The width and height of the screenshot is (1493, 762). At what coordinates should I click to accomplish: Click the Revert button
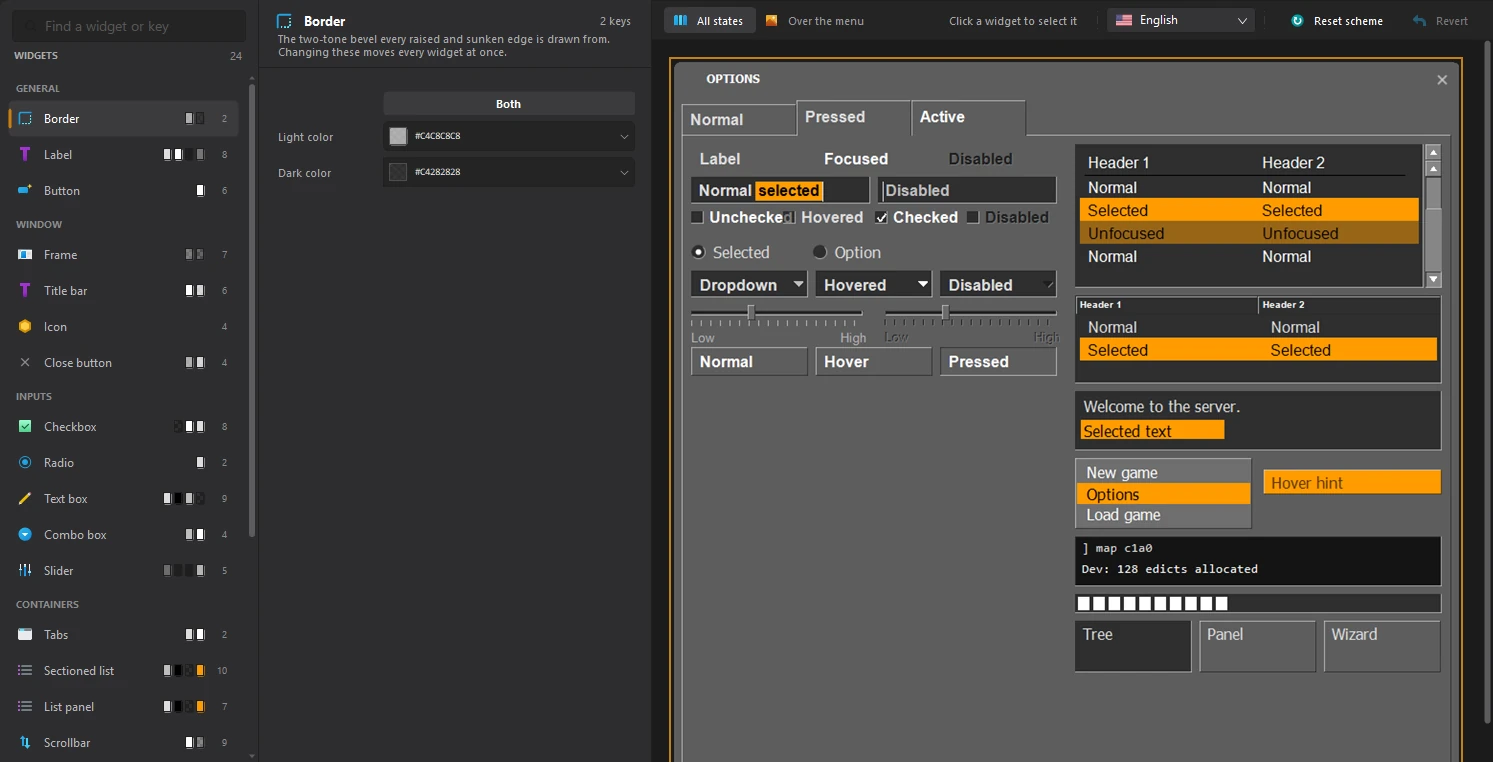point(1441,20)
